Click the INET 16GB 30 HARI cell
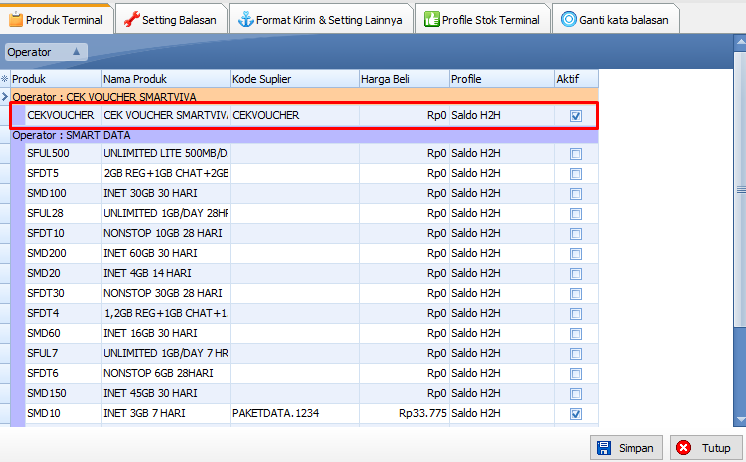 pos(166,333)
